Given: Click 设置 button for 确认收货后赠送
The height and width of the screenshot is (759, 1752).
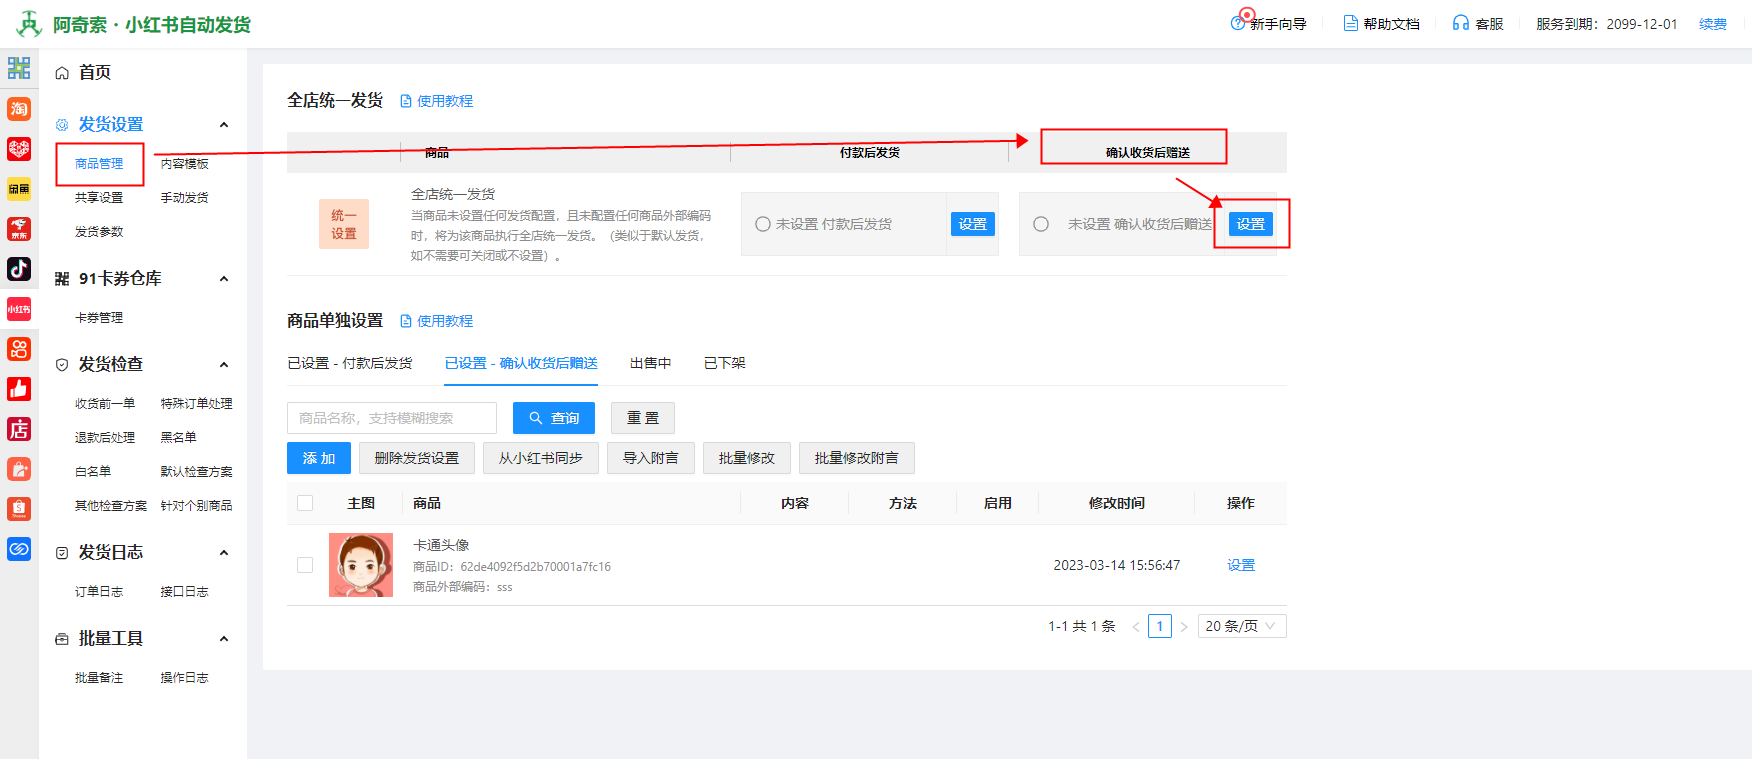Looking at the screenshot, I should tap(1251, 224).
